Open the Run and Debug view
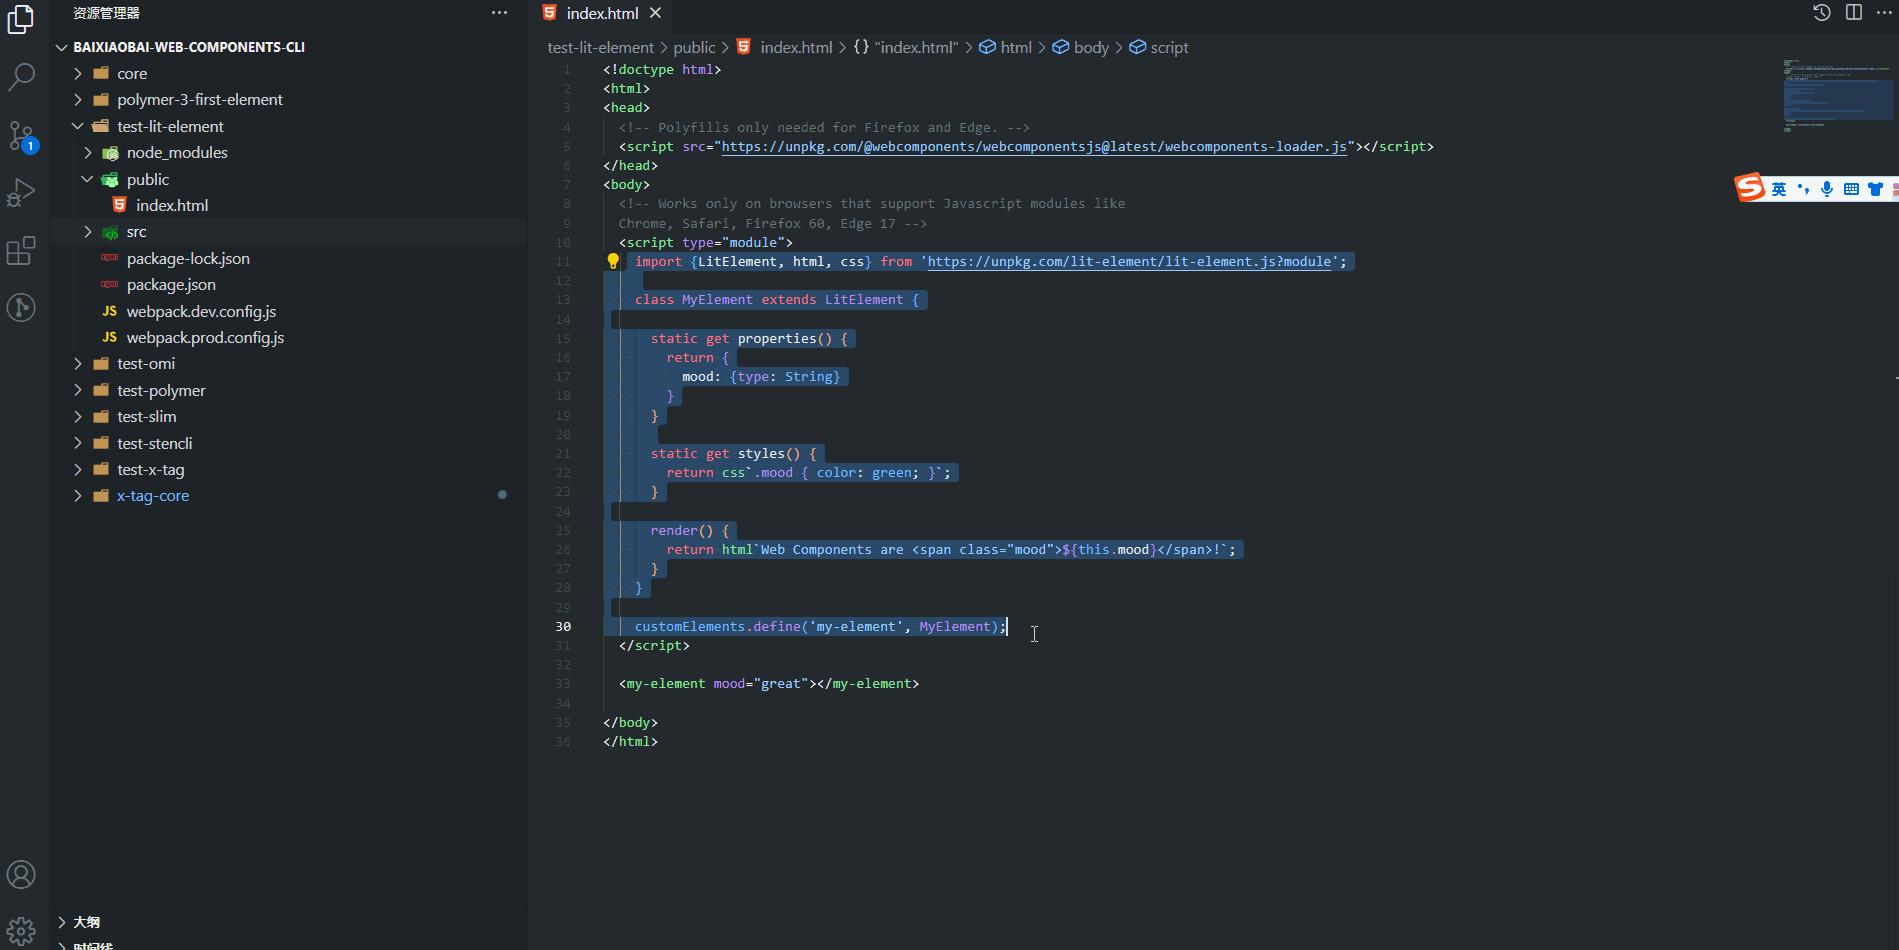The width and height of the screenshot is (1899, 950). (21, 192)
